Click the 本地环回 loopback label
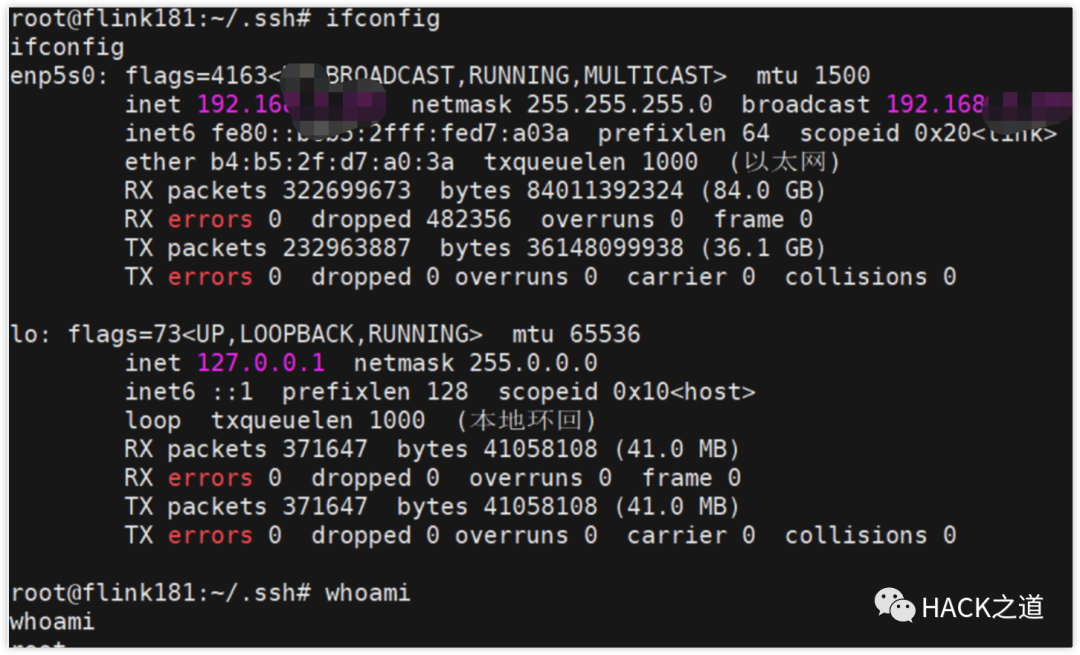 526,420
